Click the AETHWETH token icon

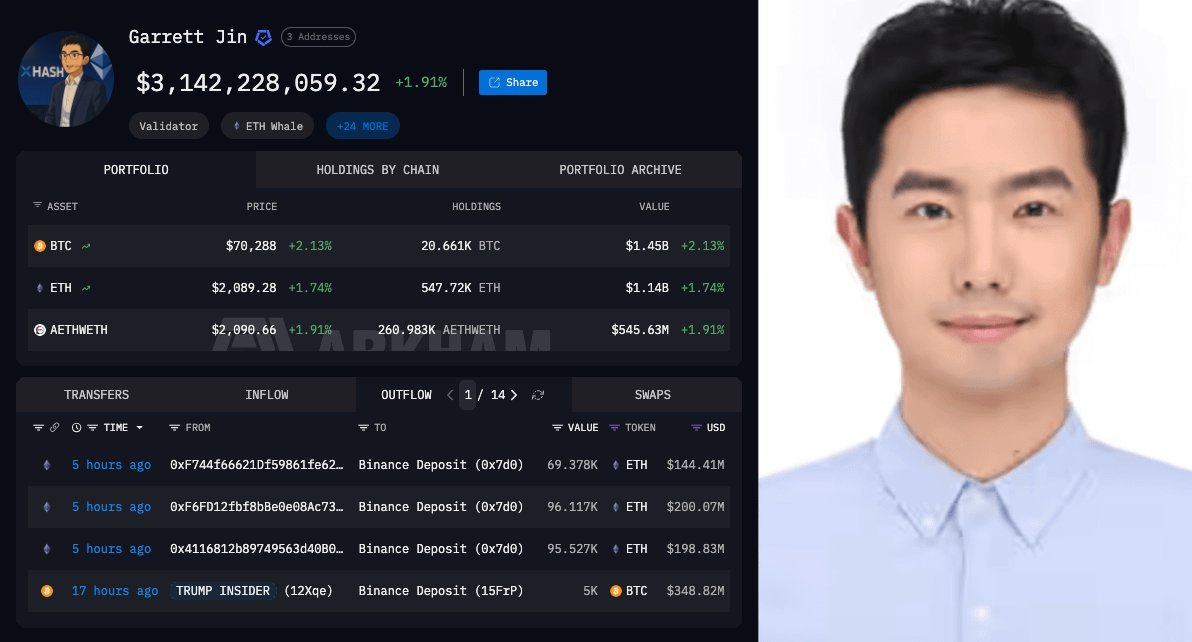(40, 330)
